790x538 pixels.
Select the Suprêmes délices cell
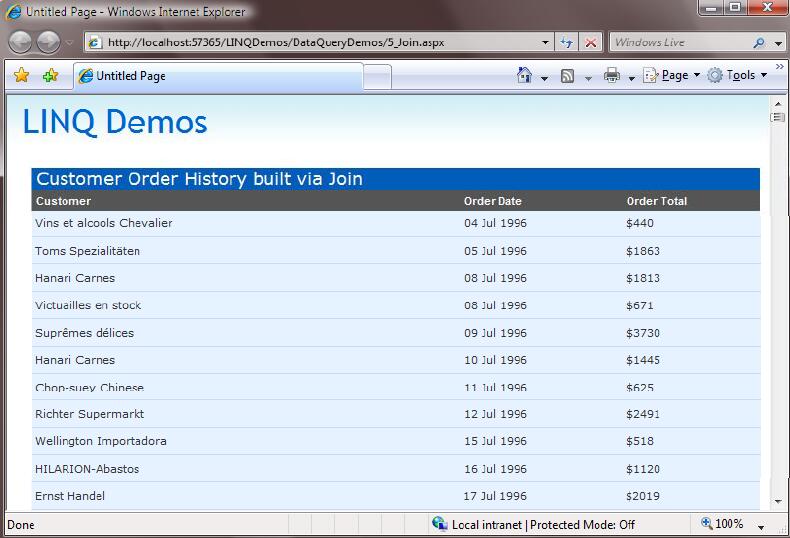click(x=85, y=333)
